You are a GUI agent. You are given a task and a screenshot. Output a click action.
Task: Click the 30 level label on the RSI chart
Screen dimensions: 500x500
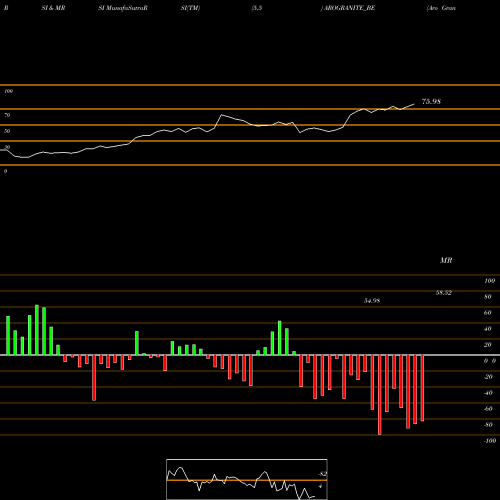pyautogui.click(x=7, y=147)
